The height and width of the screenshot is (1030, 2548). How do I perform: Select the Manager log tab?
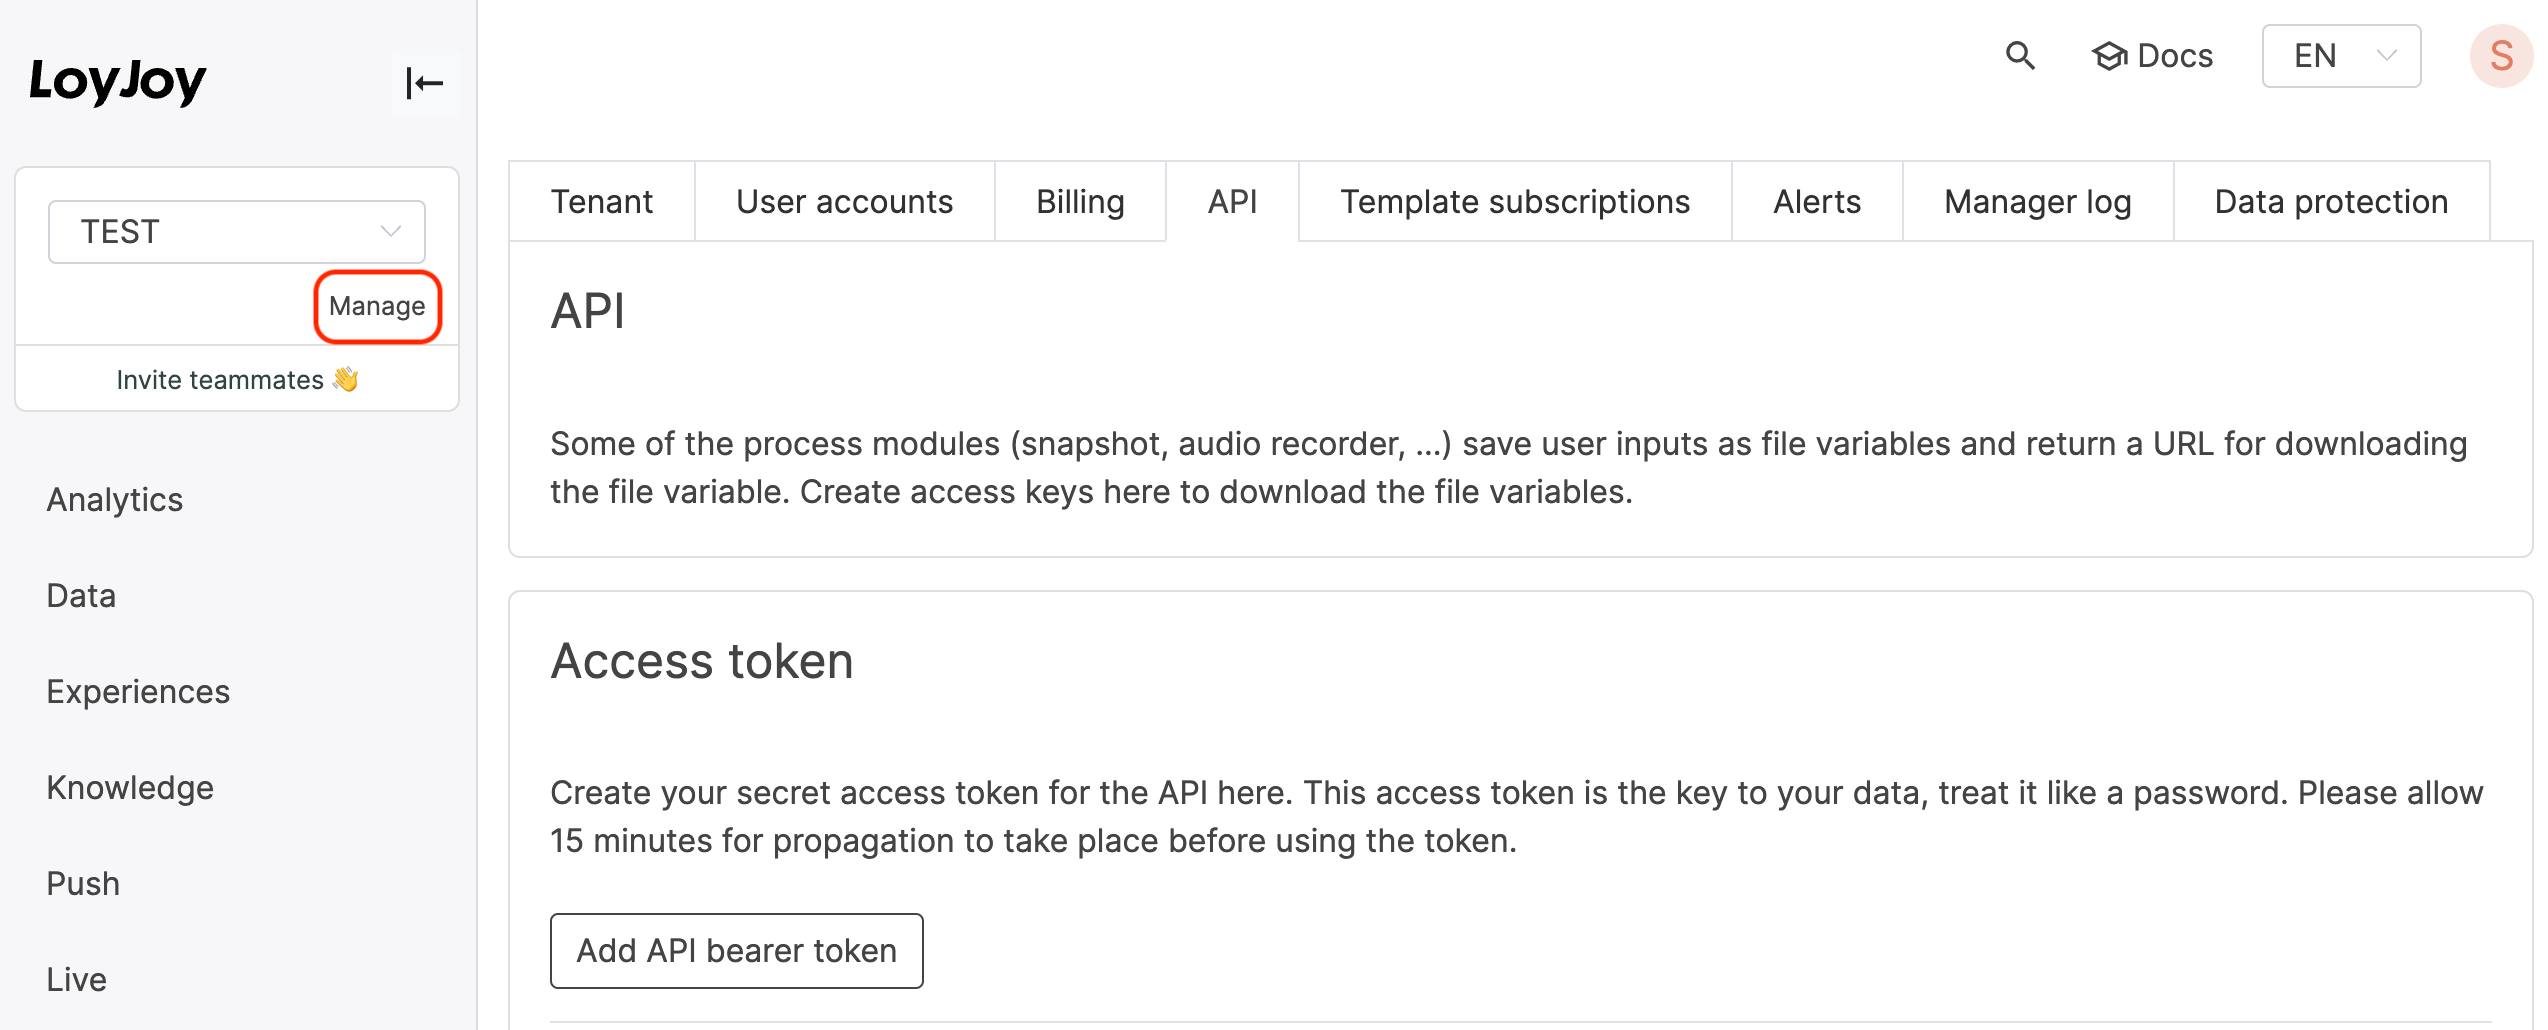(2037, 201)
